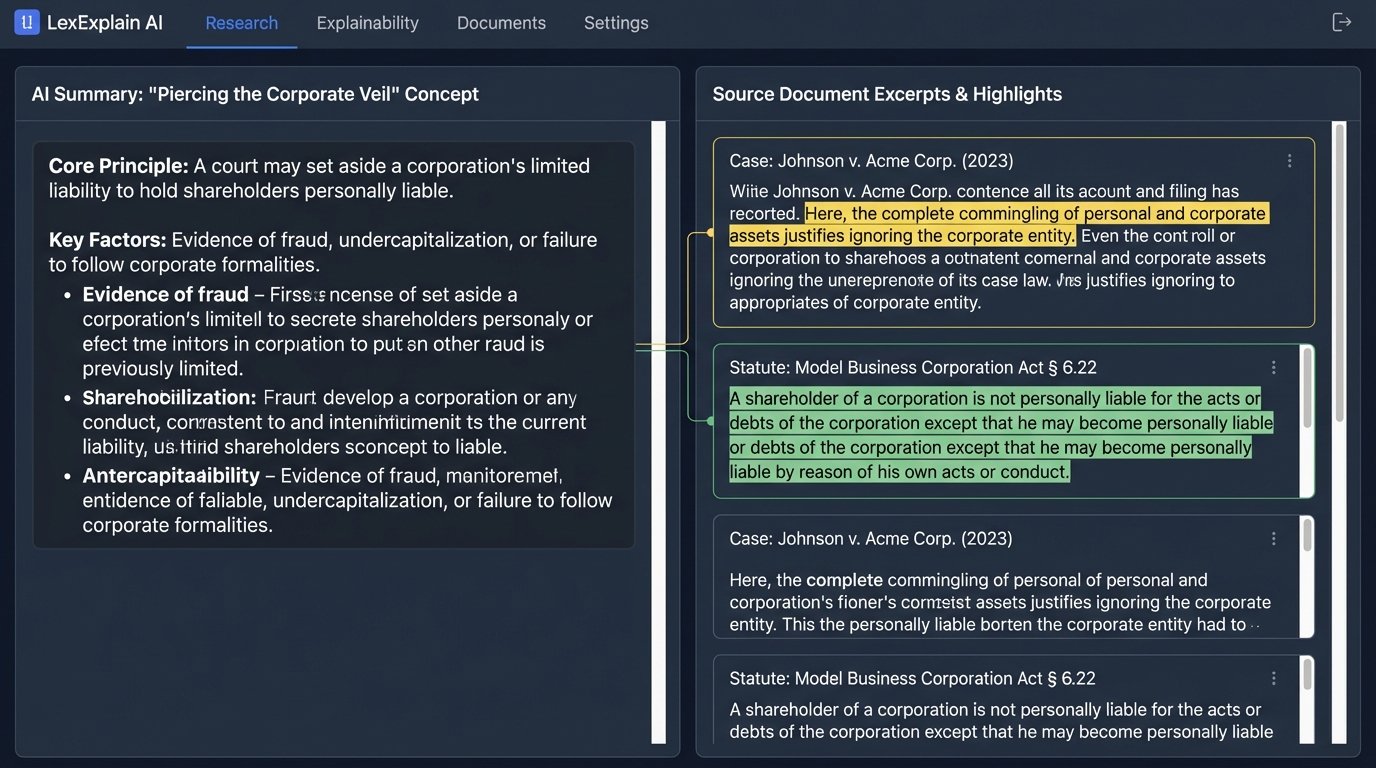1376x768 pixels.
Task: Open the kebab menu on the Model Business Corporation Act card
Action: (1274, 367)
